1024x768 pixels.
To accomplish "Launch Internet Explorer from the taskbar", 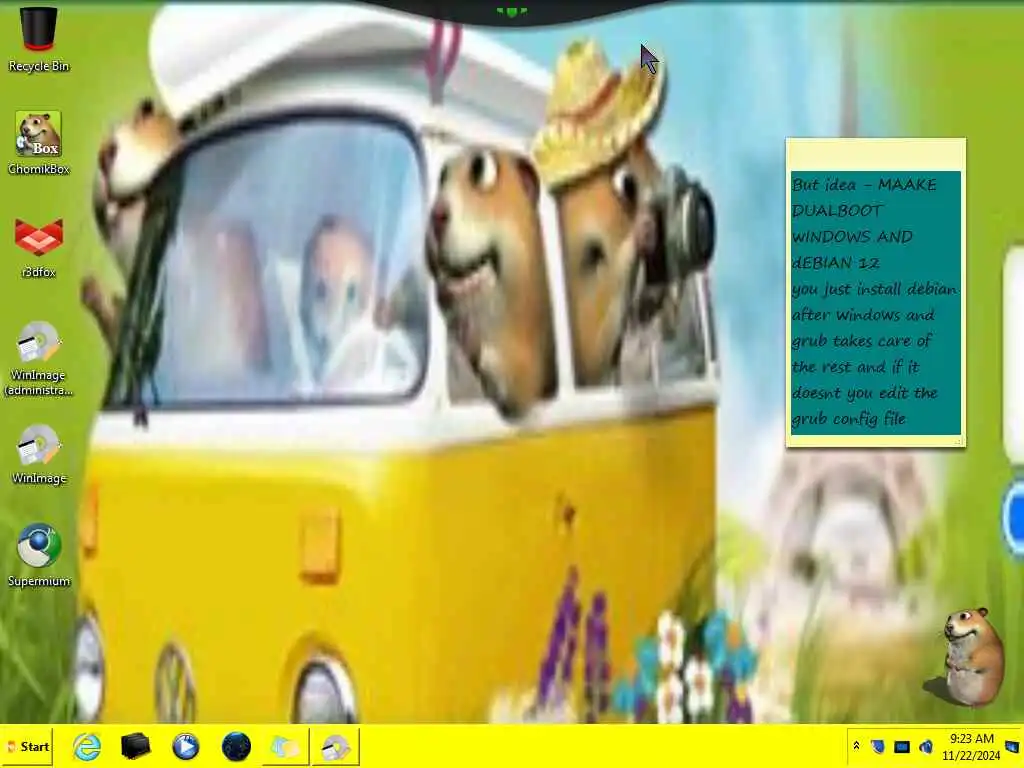I will (87, 746).
